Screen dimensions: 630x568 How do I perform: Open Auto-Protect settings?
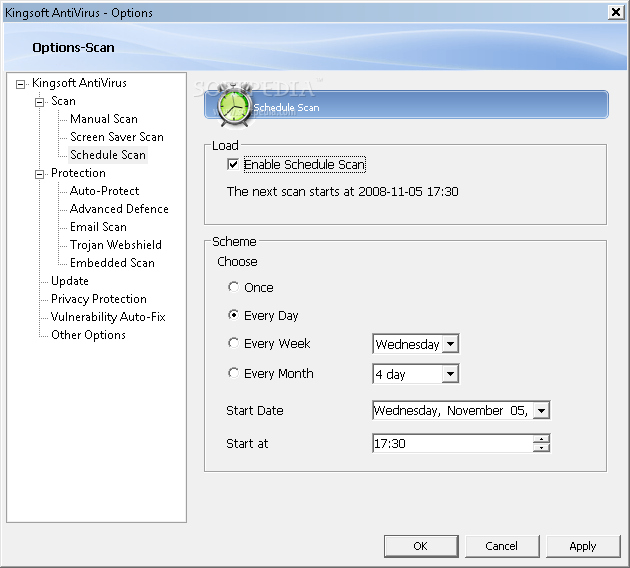pos(104,191)
